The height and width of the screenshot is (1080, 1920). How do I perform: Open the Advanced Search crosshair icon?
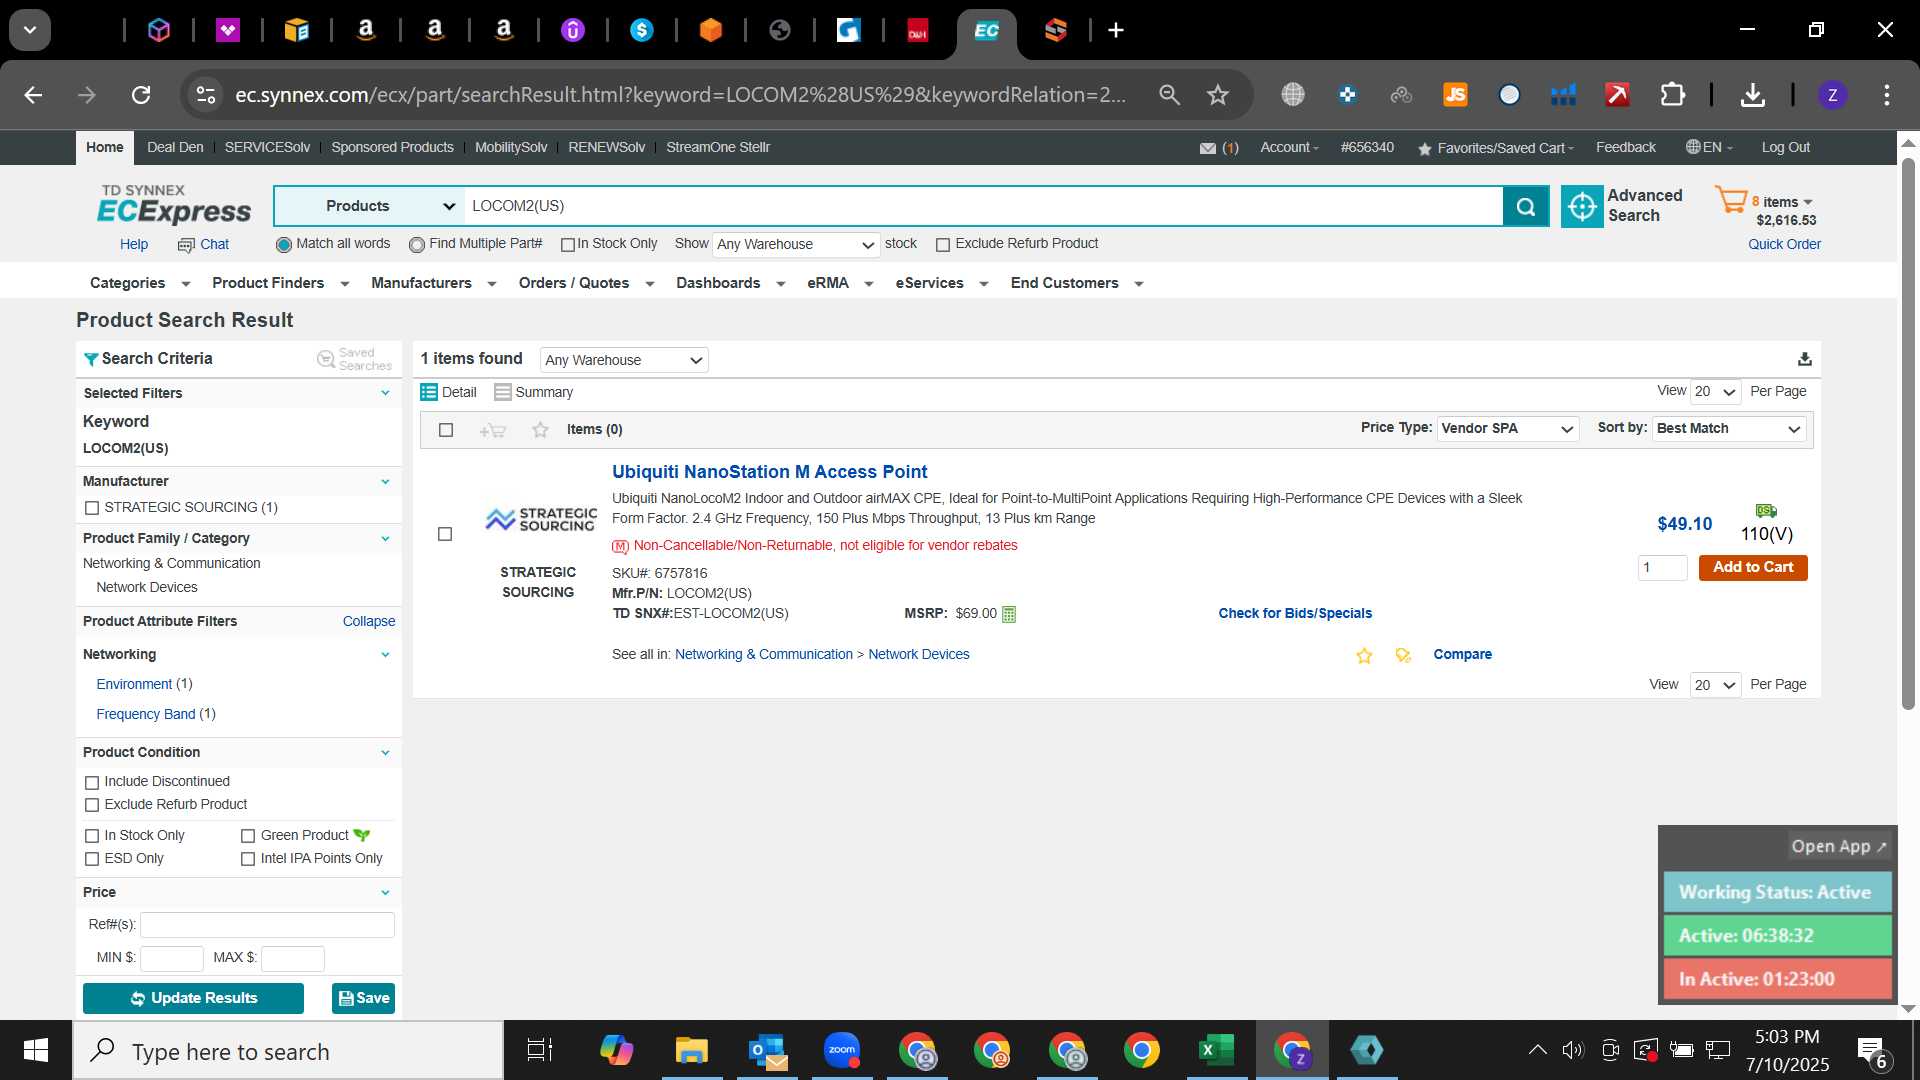point(1582,206)
